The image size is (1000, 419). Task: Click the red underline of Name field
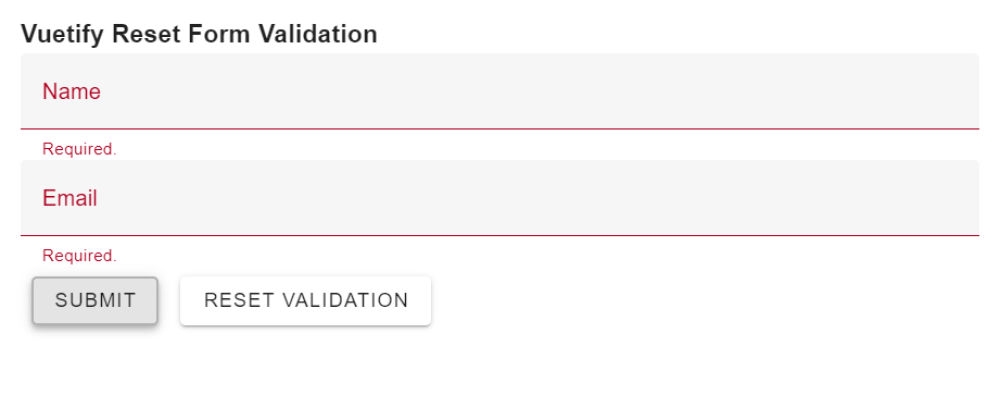(499, 129)
